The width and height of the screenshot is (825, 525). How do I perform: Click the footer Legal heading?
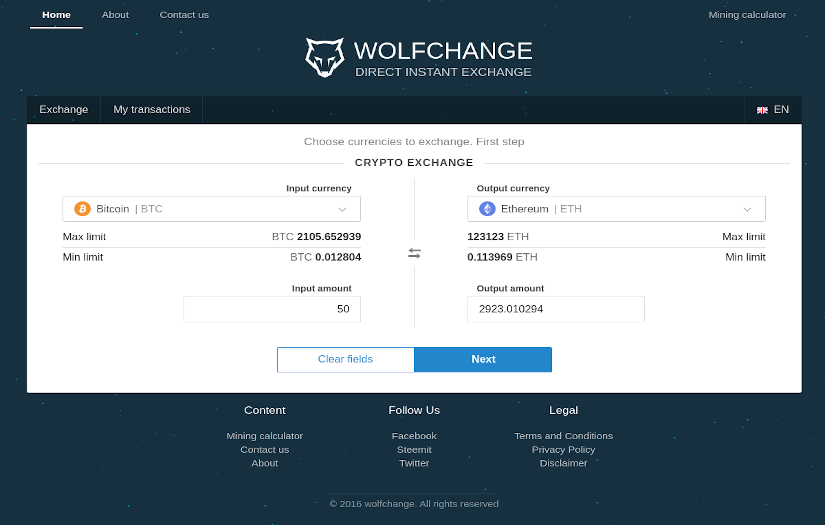point(564,410)
